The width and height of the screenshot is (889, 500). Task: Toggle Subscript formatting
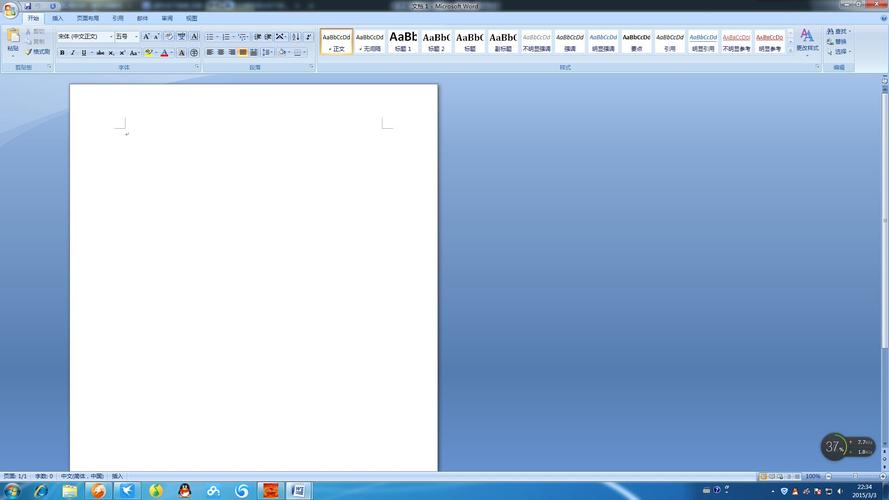111,53
